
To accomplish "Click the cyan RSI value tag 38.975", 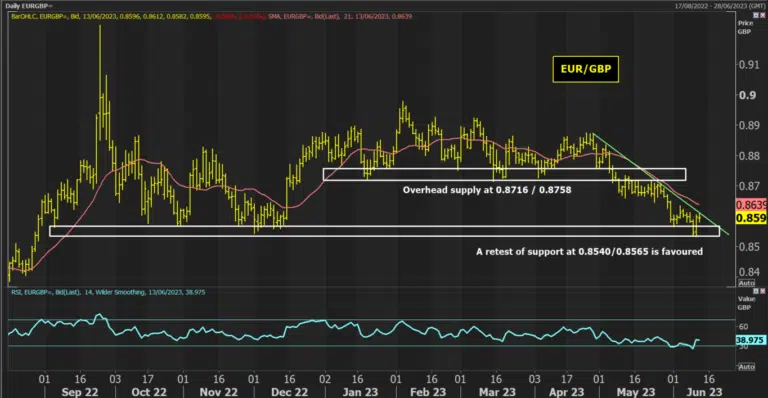I will point(750,340).
